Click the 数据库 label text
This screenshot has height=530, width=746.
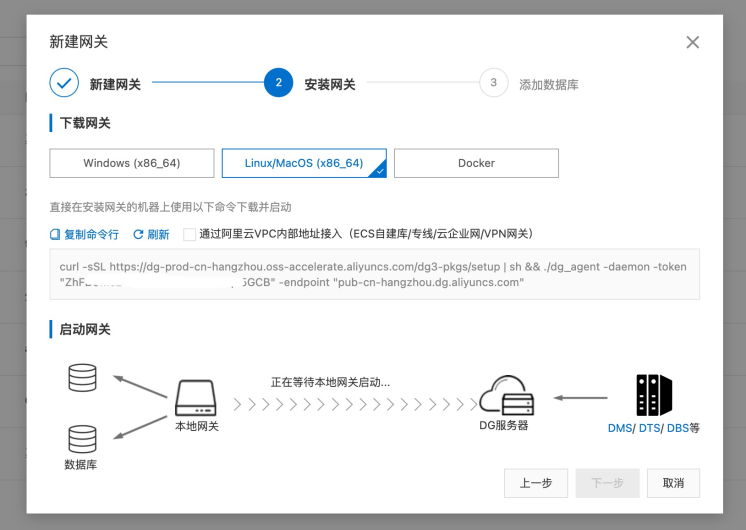click(x=80, y=464)
